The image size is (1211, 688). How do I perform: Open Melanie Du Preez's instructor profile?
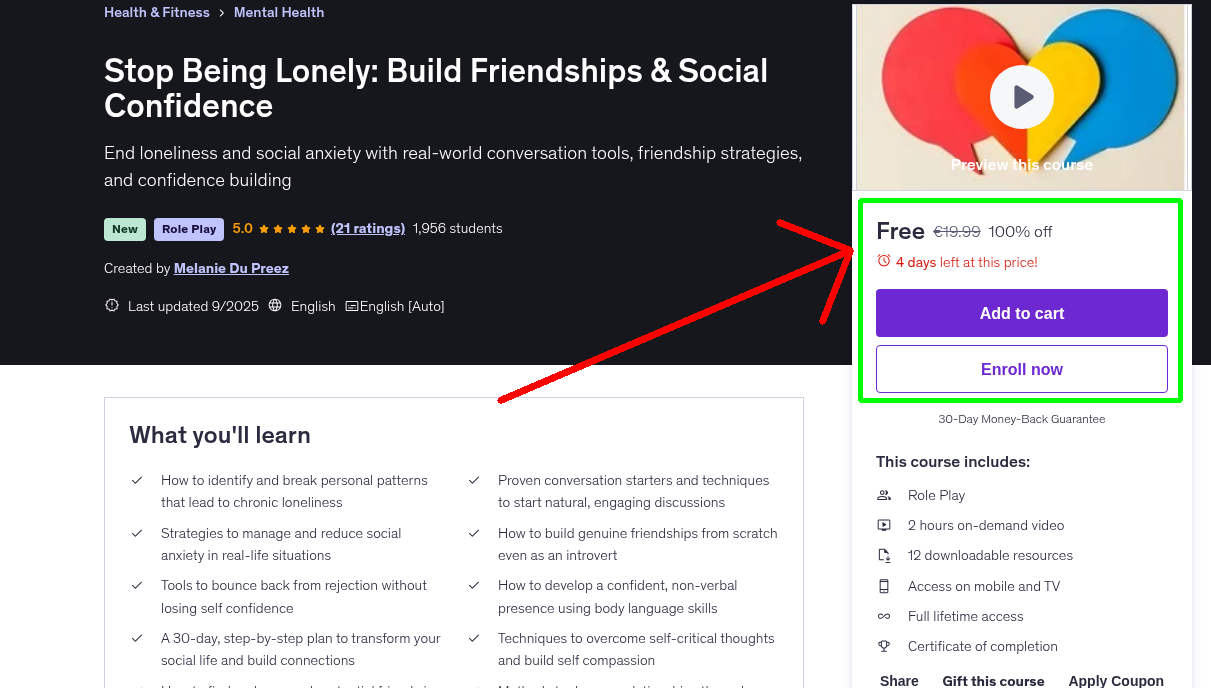point(231,268)
